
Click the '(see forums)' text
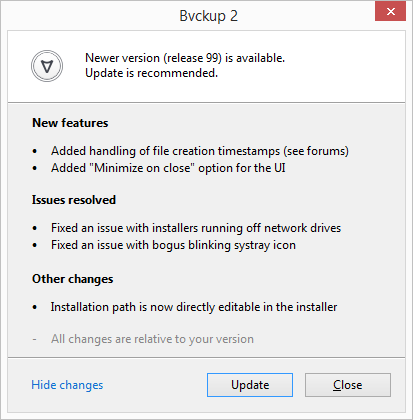tap(316, 151)
